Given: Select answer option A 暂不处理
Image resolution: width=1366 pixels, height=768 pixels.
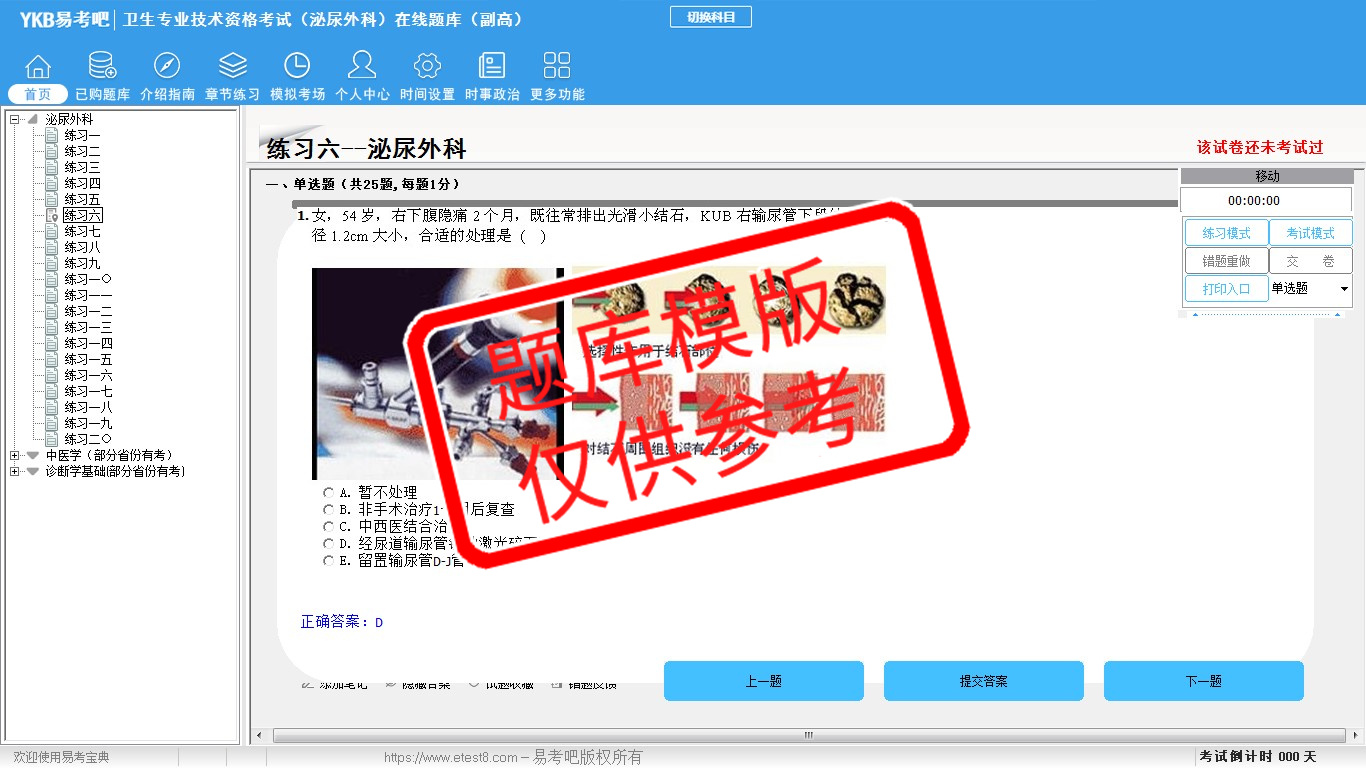Looking at the screenshot, I should tap(329, 493).
